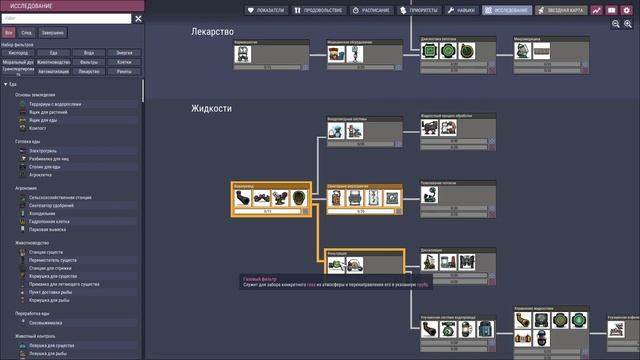Collapse the 'Еда' category tree
This screenshot has height=360, width=640.
coord(6,84)
